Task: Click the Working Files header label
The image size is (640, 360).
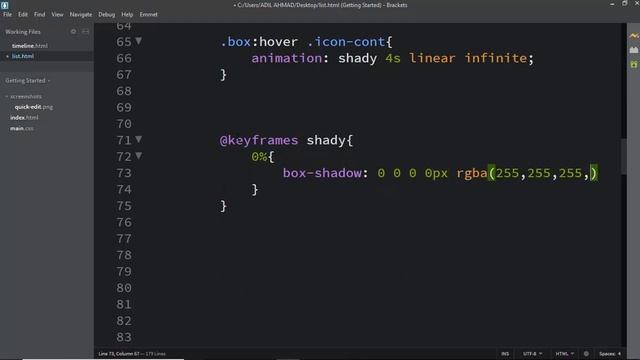Action: click(23, 31)
